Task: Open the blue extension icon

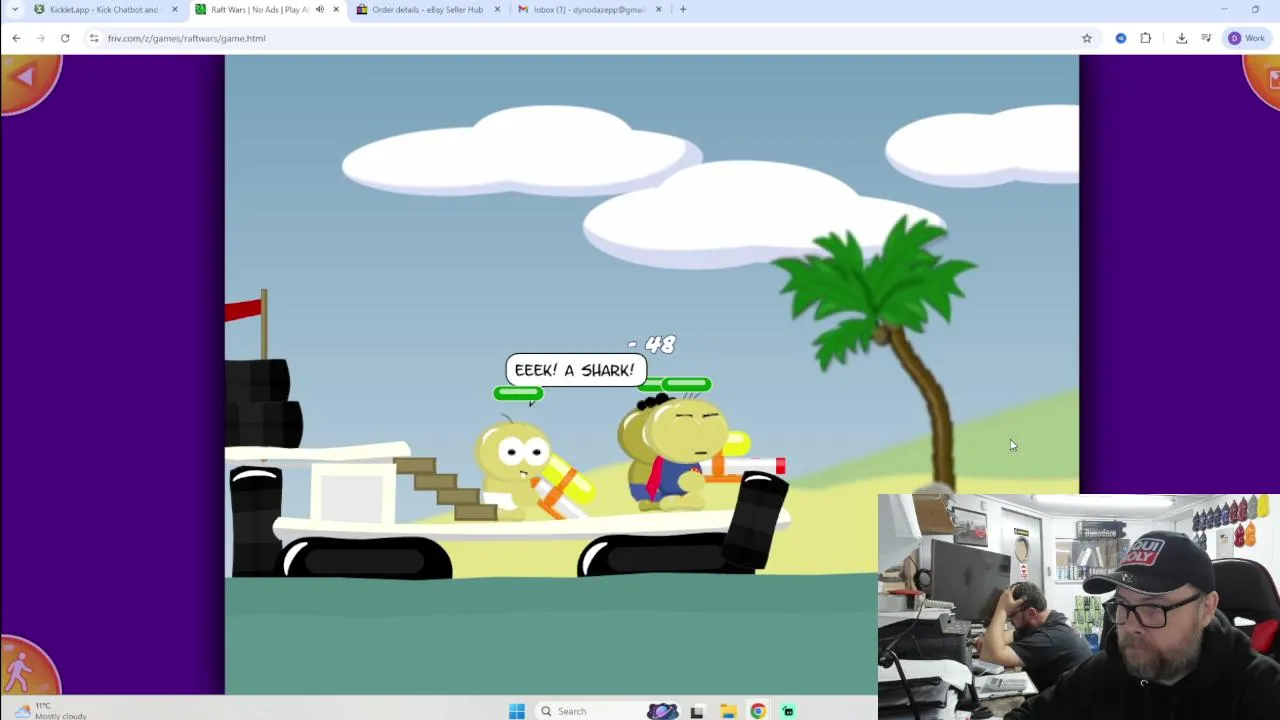Action: point(1121,38)
